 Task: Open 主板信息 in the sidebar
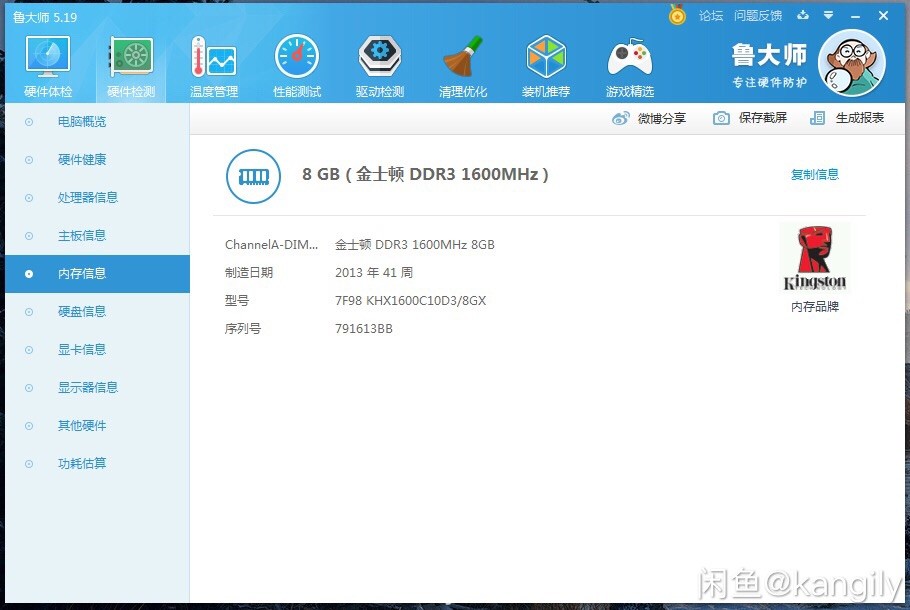98,236
